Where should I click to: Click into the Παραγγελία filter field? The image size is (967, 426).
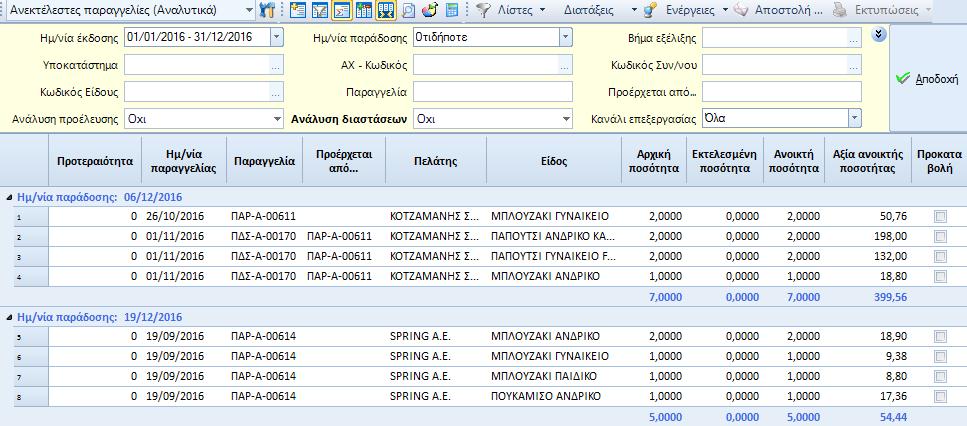tap(493, 92)
